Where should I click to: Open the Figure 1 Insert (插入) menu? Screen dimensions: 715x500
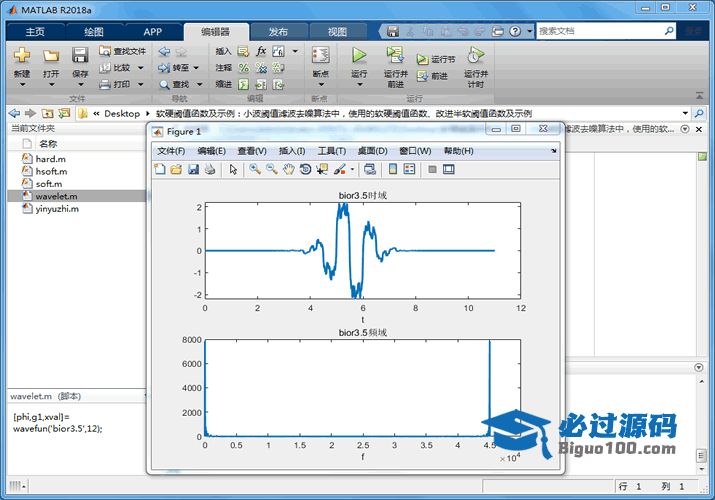pos(292,151)
